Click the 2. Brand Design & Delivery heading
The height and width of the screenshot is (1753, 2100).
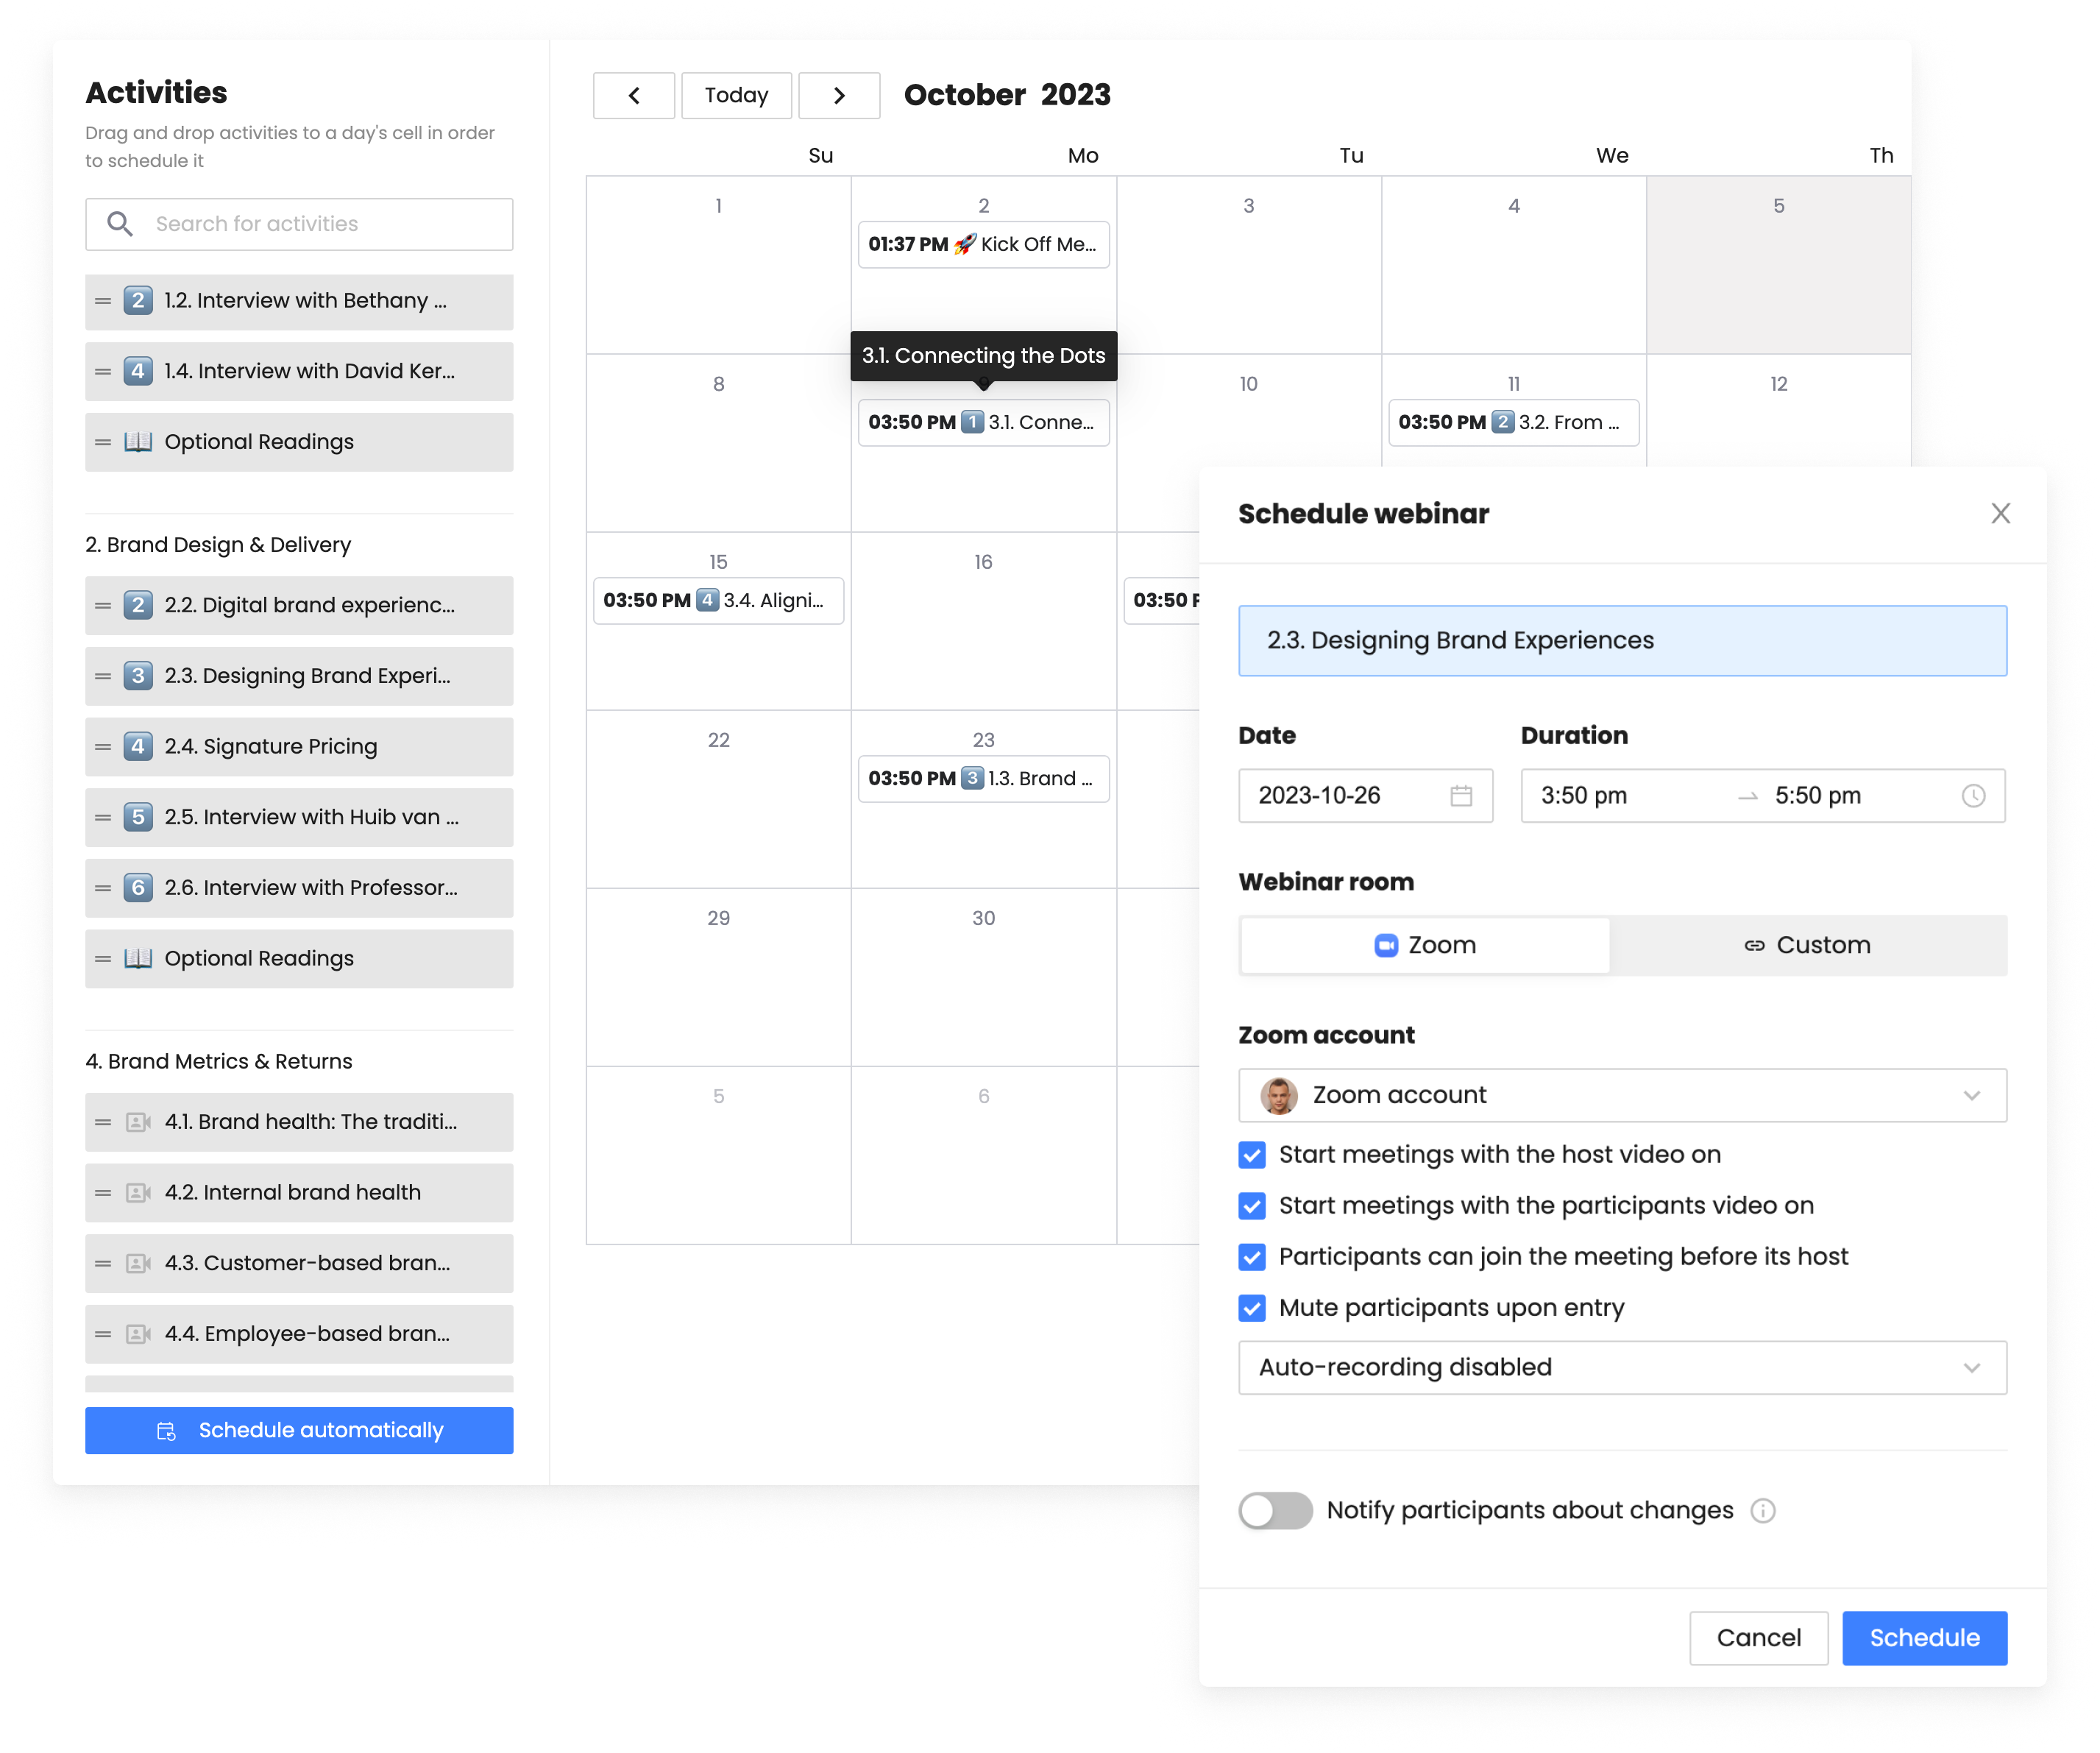(218, 545)
